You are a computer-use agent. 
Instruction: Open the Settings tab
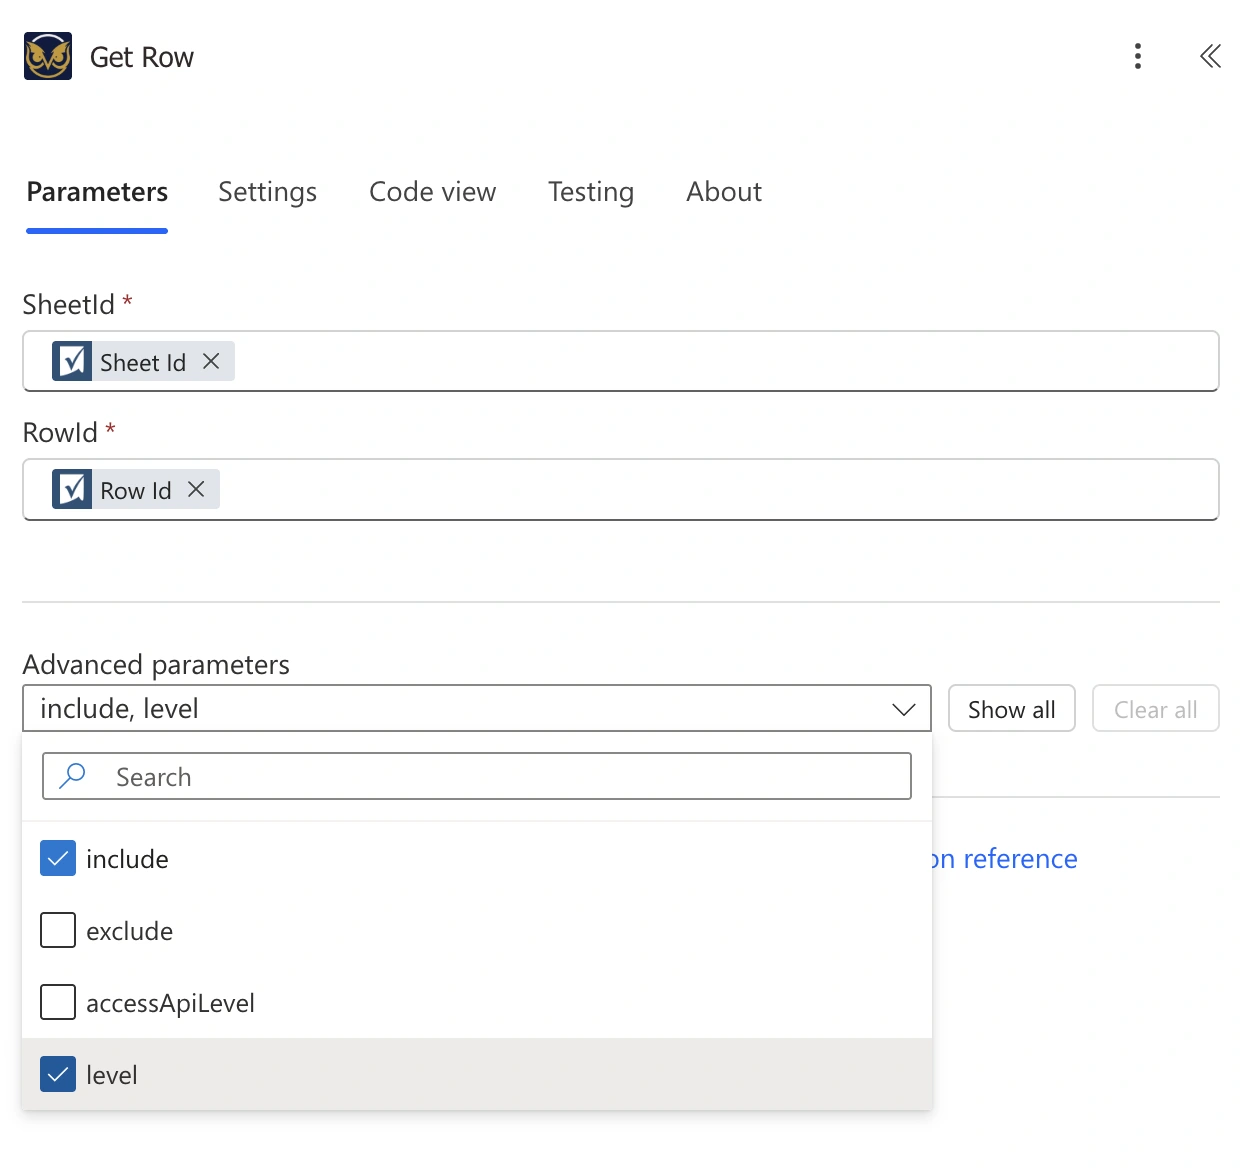point(267,192)
